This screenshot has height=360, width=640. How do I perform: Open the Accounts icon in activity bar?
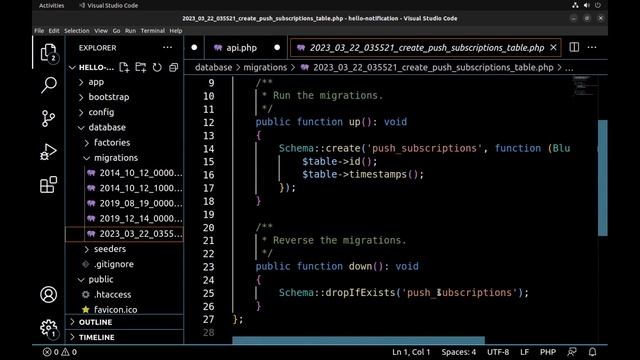point(49,294)
